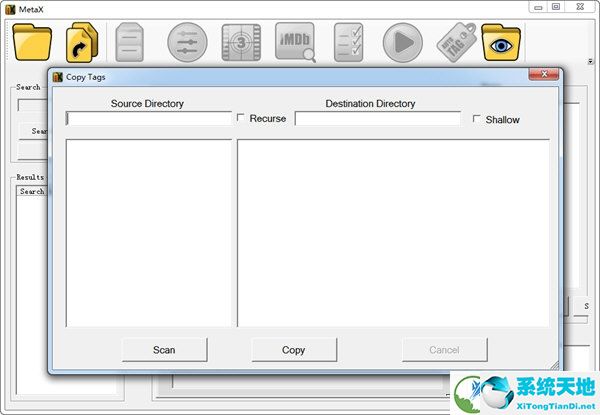
Task: Click the Source Directory input field
Action: [148, 119]
